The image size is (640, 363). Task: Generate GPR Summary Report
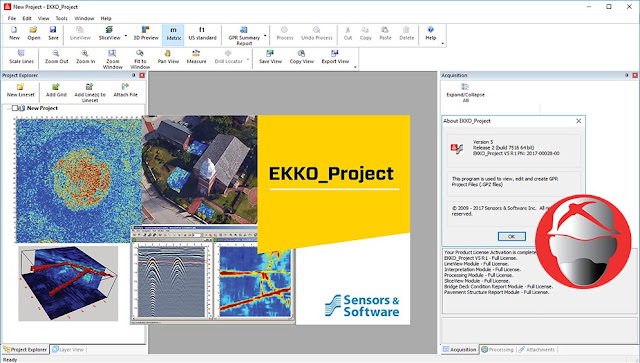click(244, 36)
